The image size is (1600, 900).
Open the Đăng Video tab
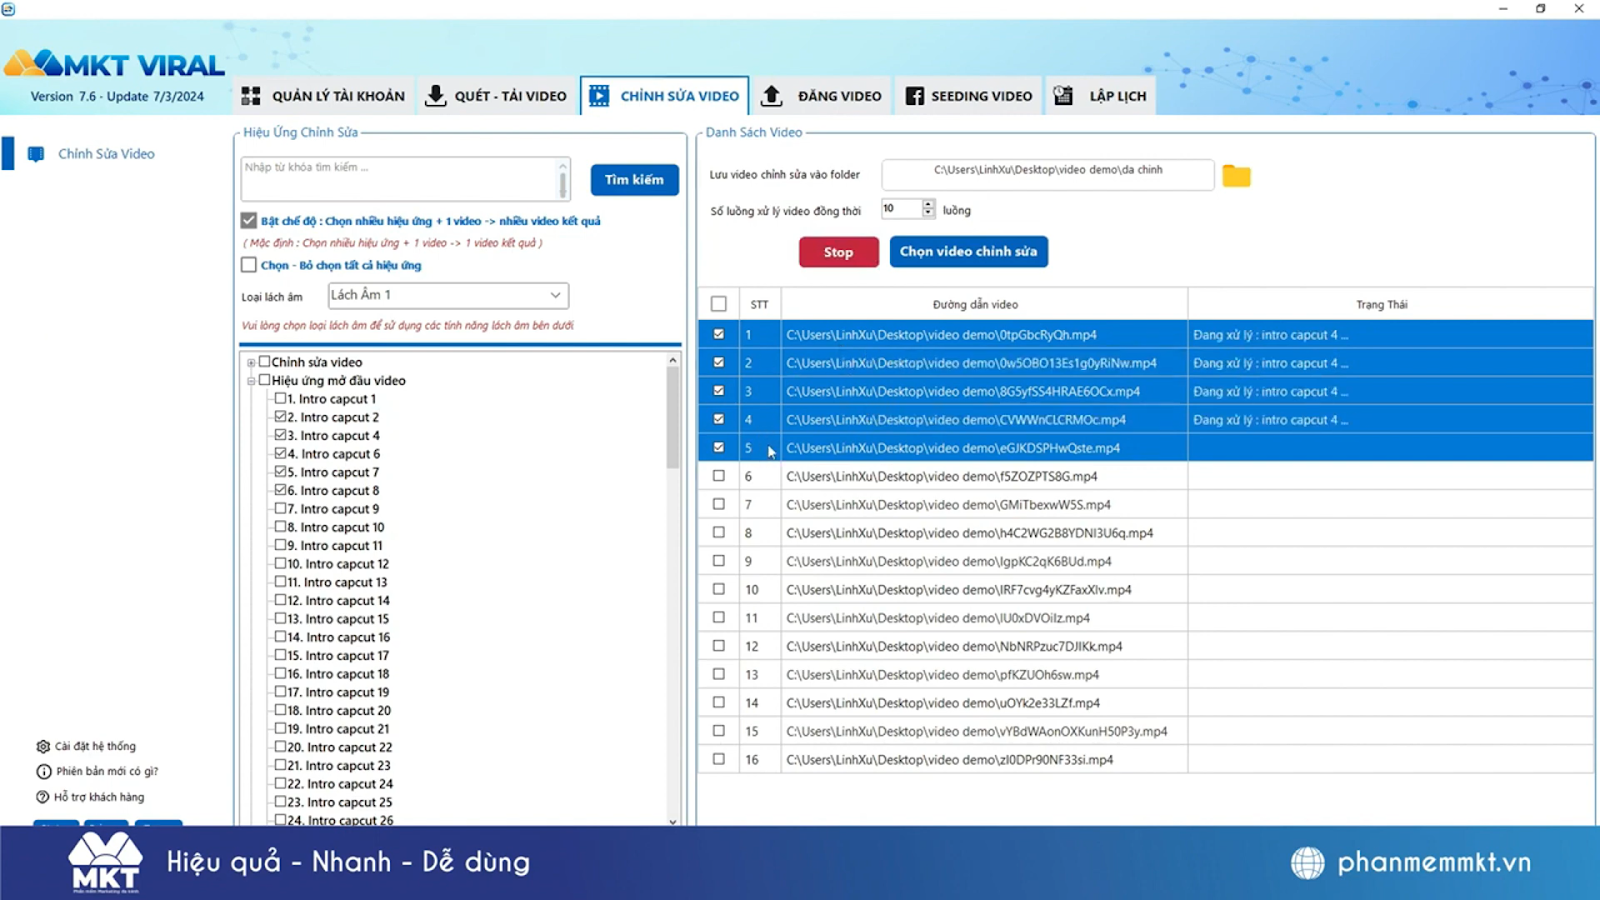[820, 96]
